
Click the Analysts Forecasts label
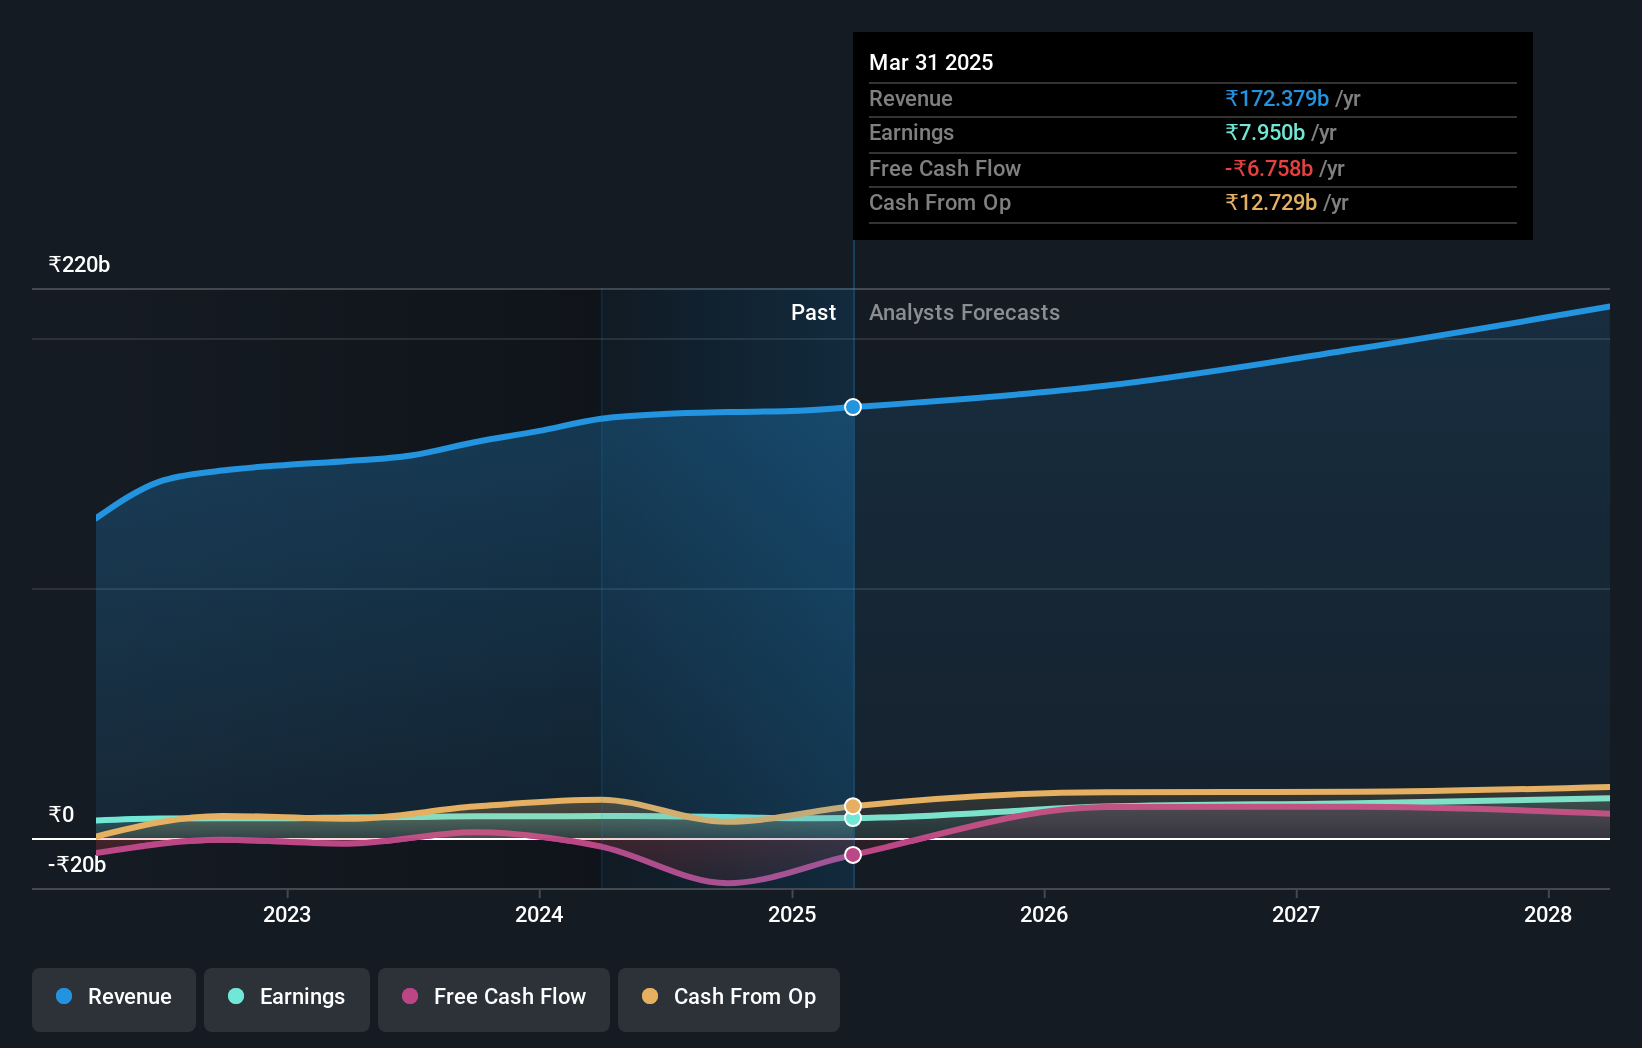[x=964, y=312]
